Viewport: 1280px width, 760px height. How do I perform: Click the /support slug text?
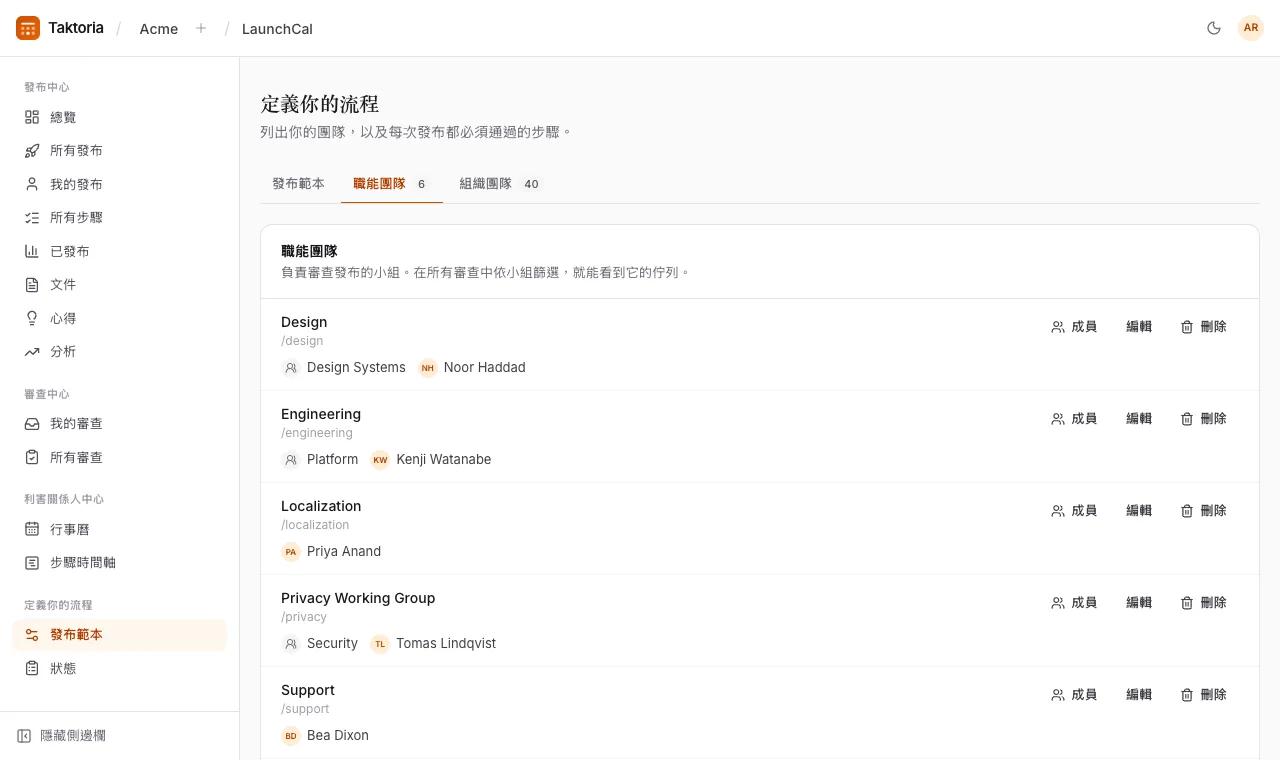pyautogui.click(x=305, y=709)
